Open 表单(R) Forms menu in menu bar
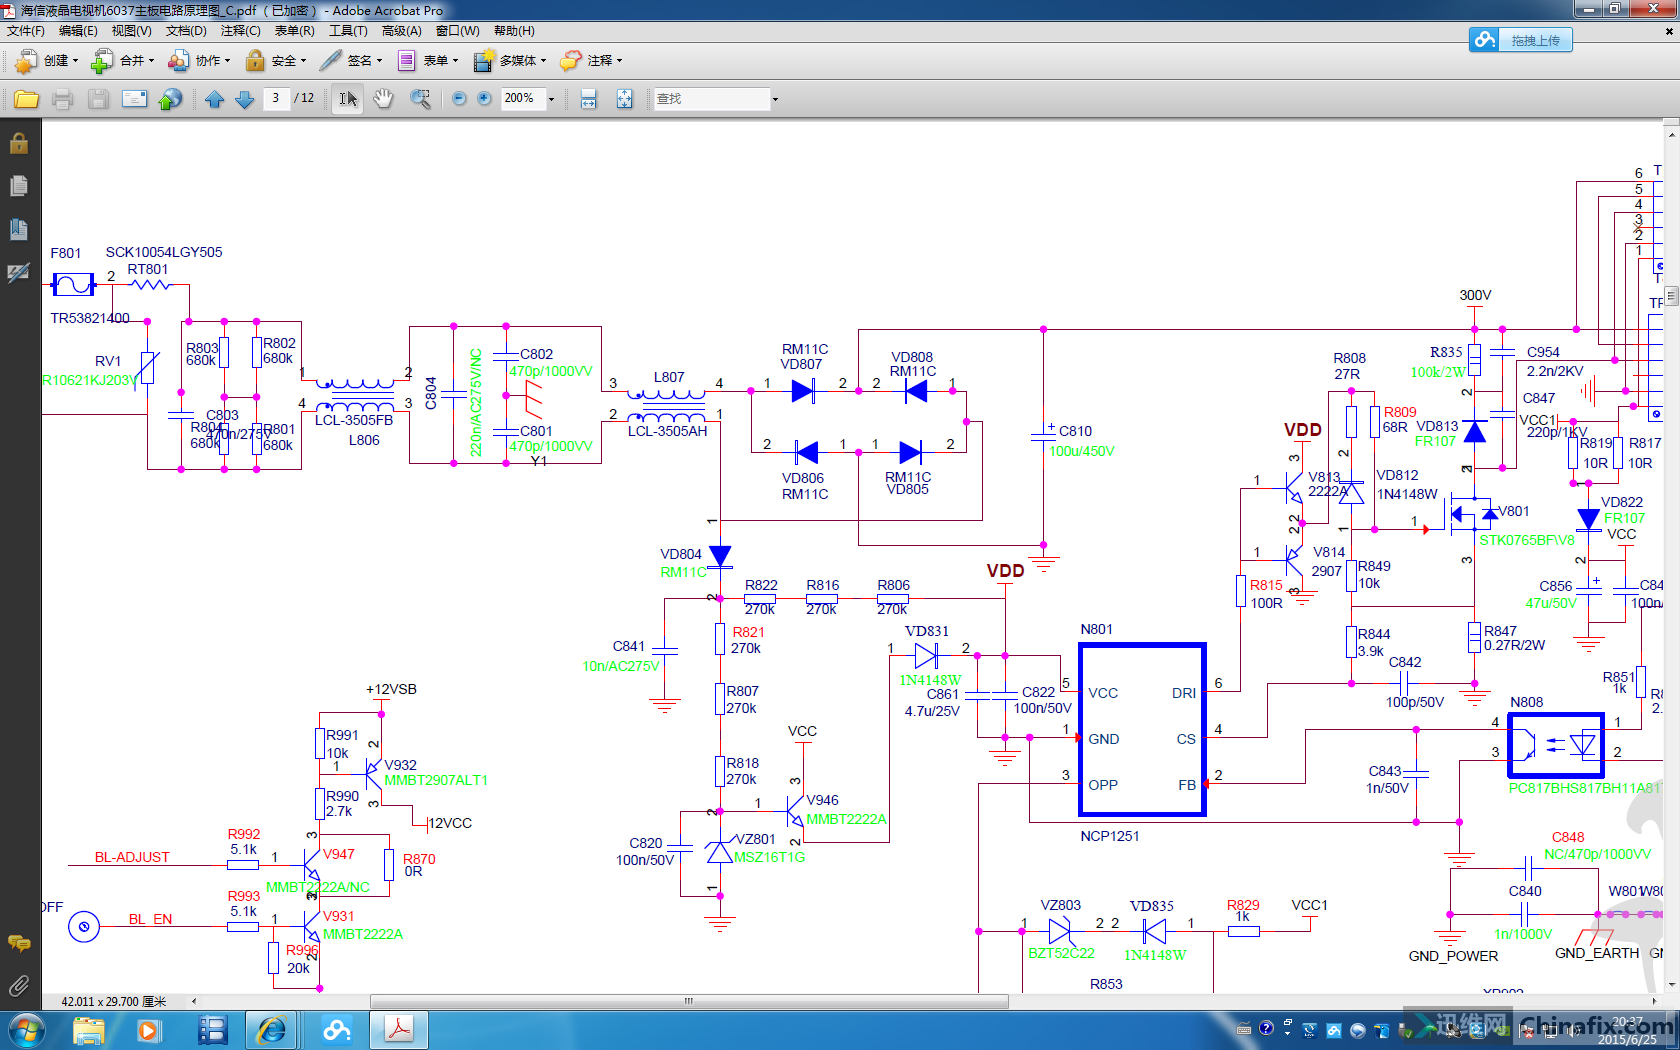This screenshot has height=1050, width=1680. (x=295, y=31)
